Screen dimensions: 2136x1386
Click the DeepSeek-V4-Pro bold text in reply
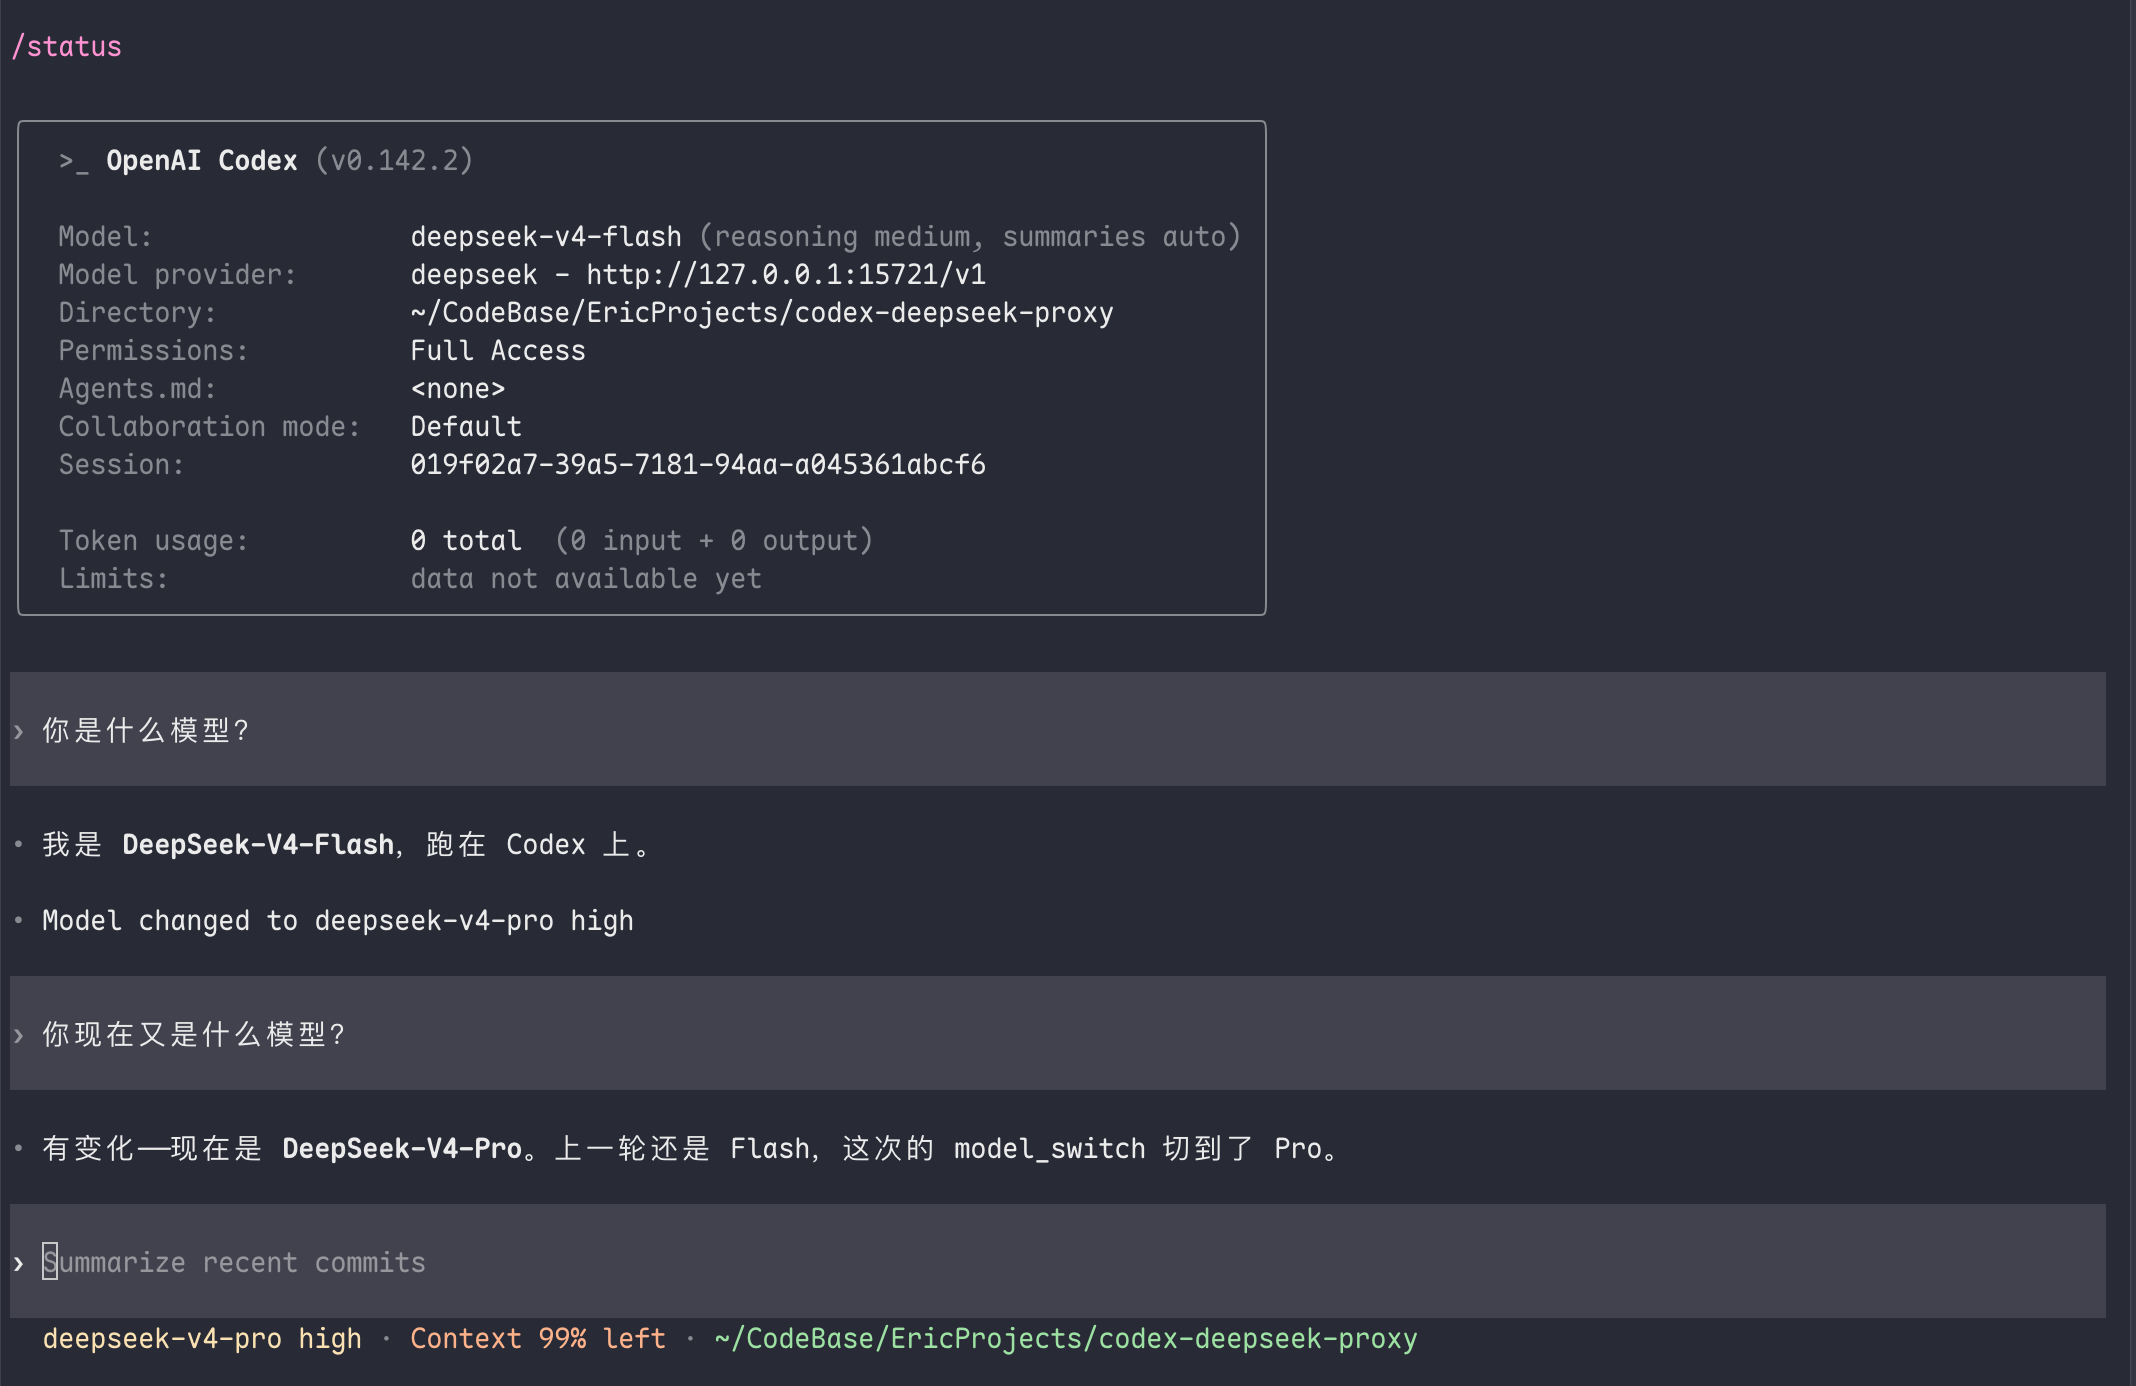coord(402,1148)
